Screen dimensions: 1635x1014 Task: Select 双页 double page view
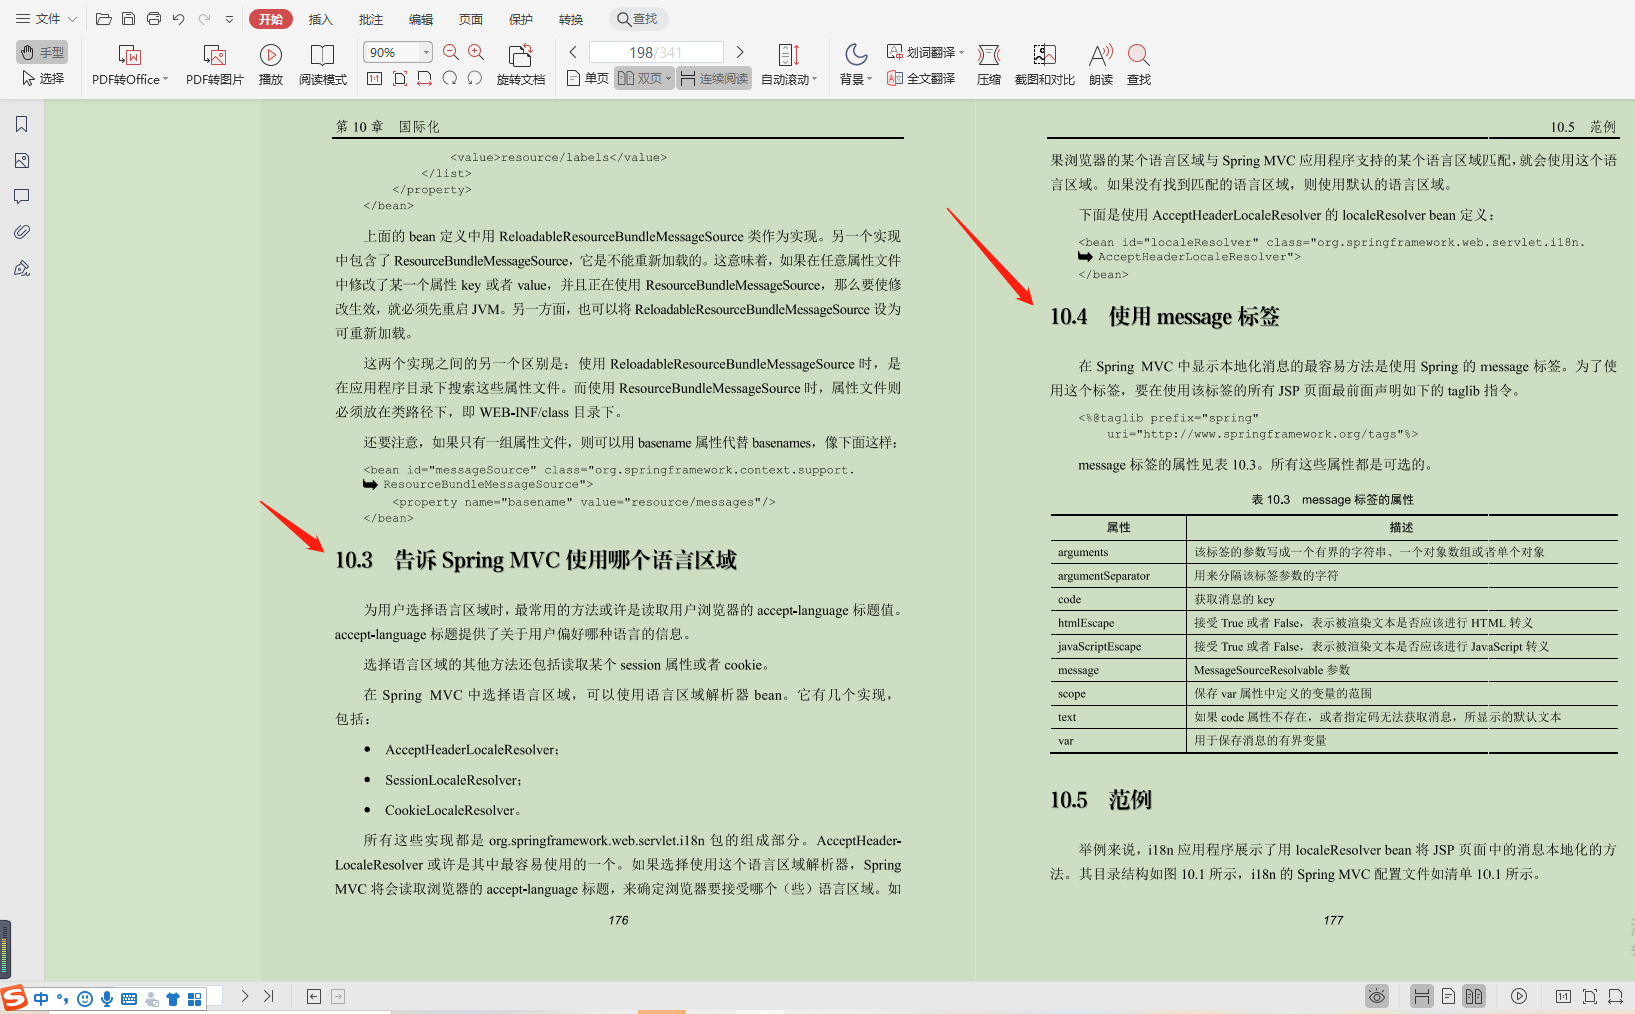click(640, 78)
